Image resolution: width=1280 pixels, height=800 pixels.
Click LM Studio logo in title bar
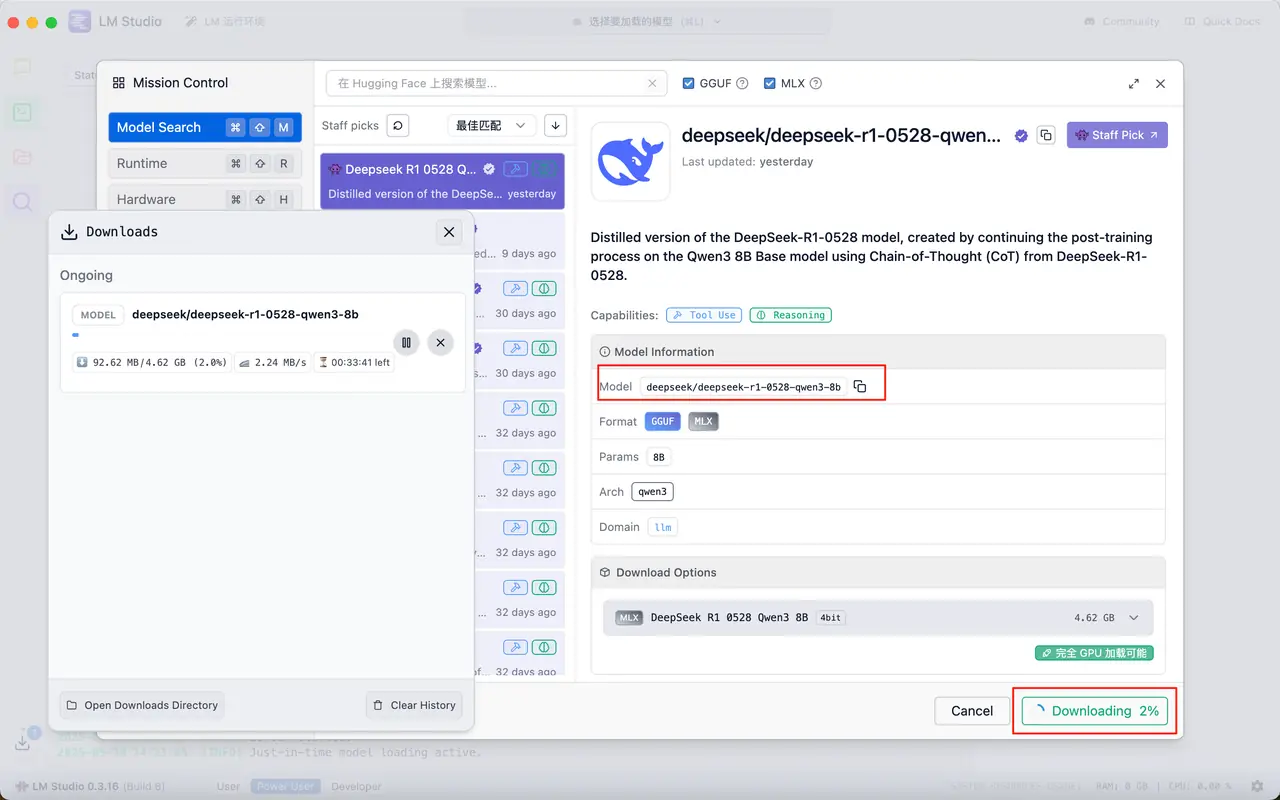click(x=81, y=21)
